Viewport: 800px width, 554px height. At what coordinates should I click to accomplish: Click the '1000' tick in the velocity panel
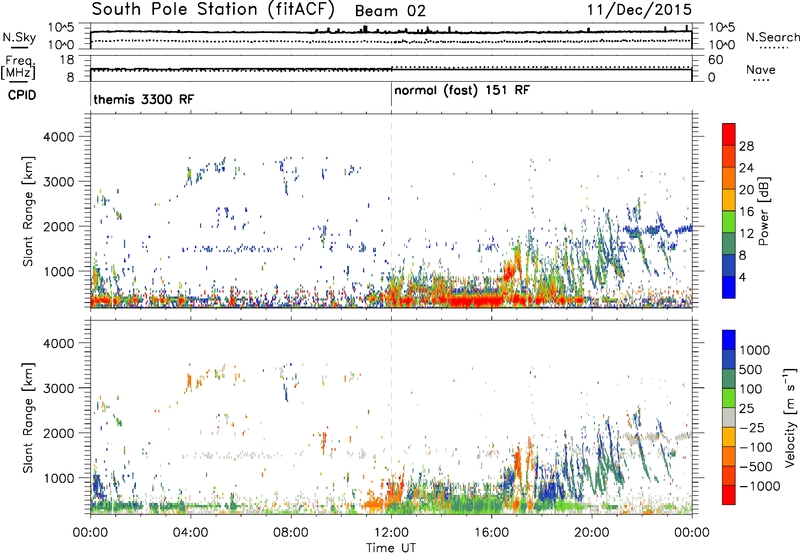58,478
